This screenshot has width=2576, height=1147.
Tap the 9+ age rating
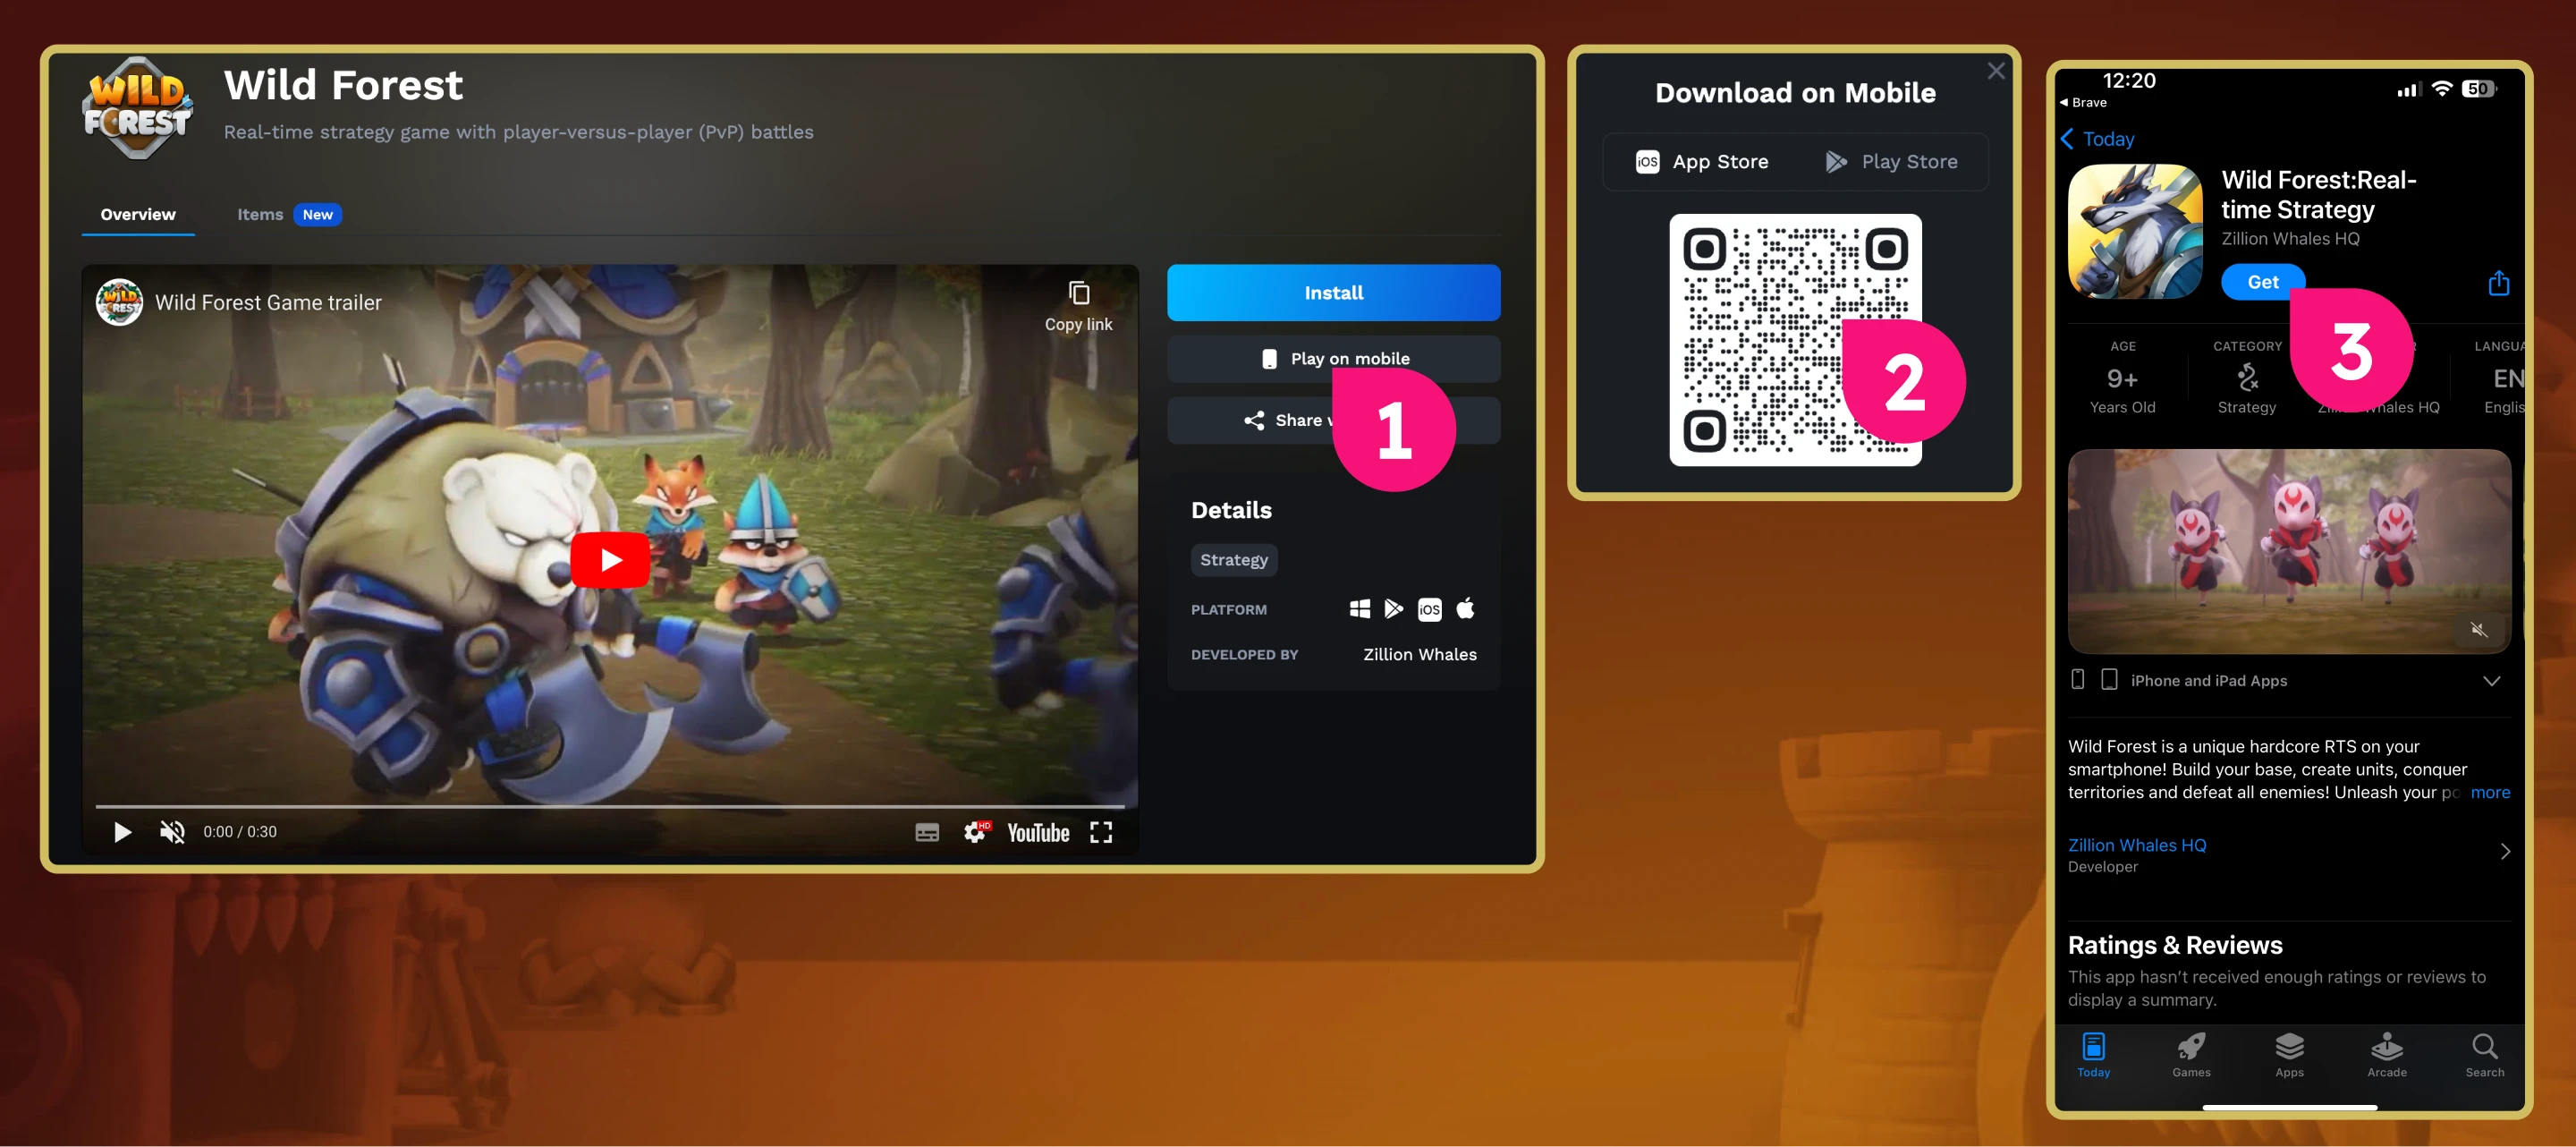(2122, 379)
